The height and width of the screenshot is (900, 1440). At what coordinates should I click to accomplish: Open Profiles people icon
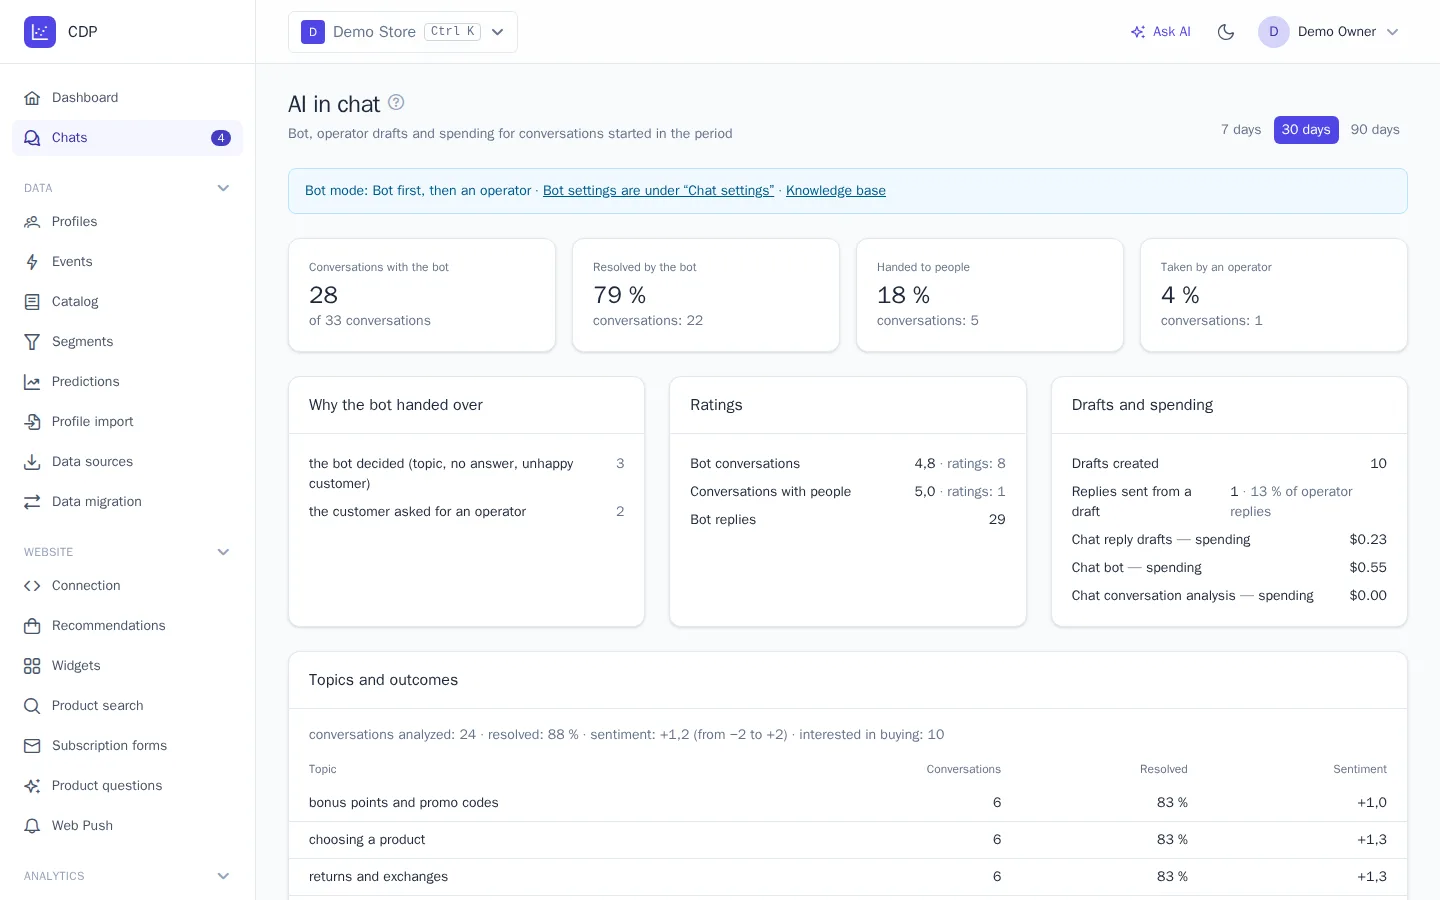[32, 222]
